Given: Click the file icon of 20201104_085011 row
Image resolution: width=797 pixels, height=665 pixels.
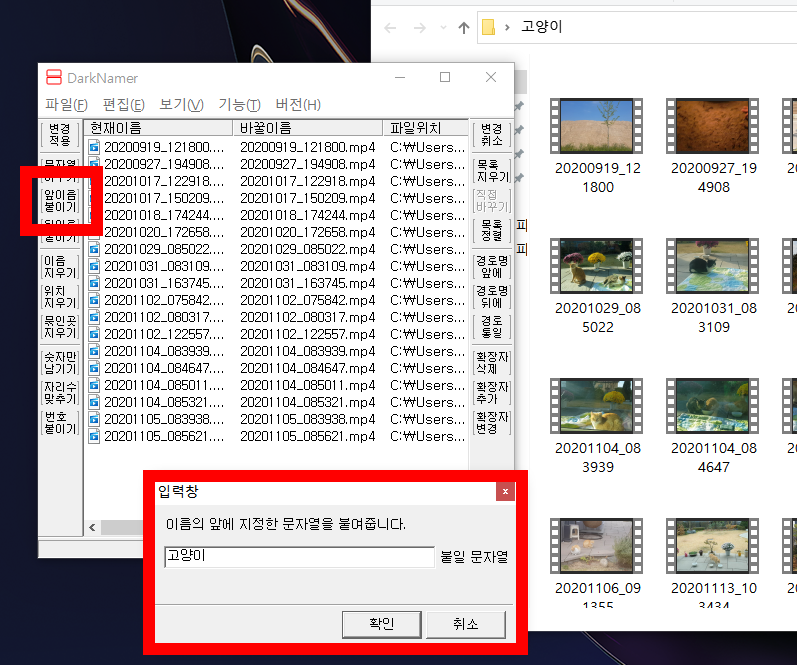Looking at the screenshot, I should pyautogui.click(x=94, y=385).
